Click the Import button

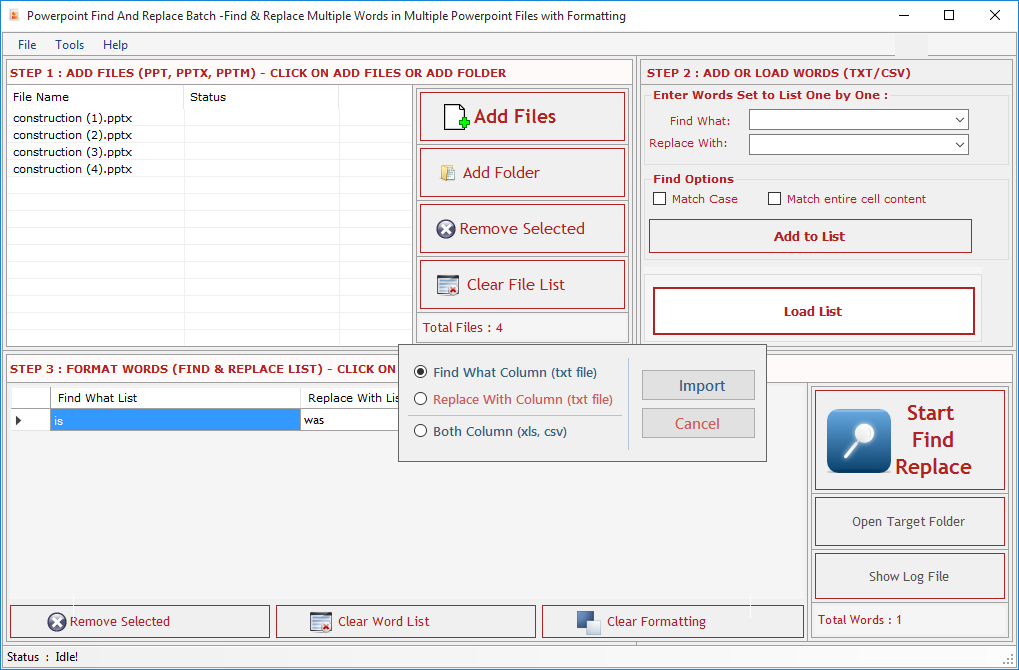[699, 385]
